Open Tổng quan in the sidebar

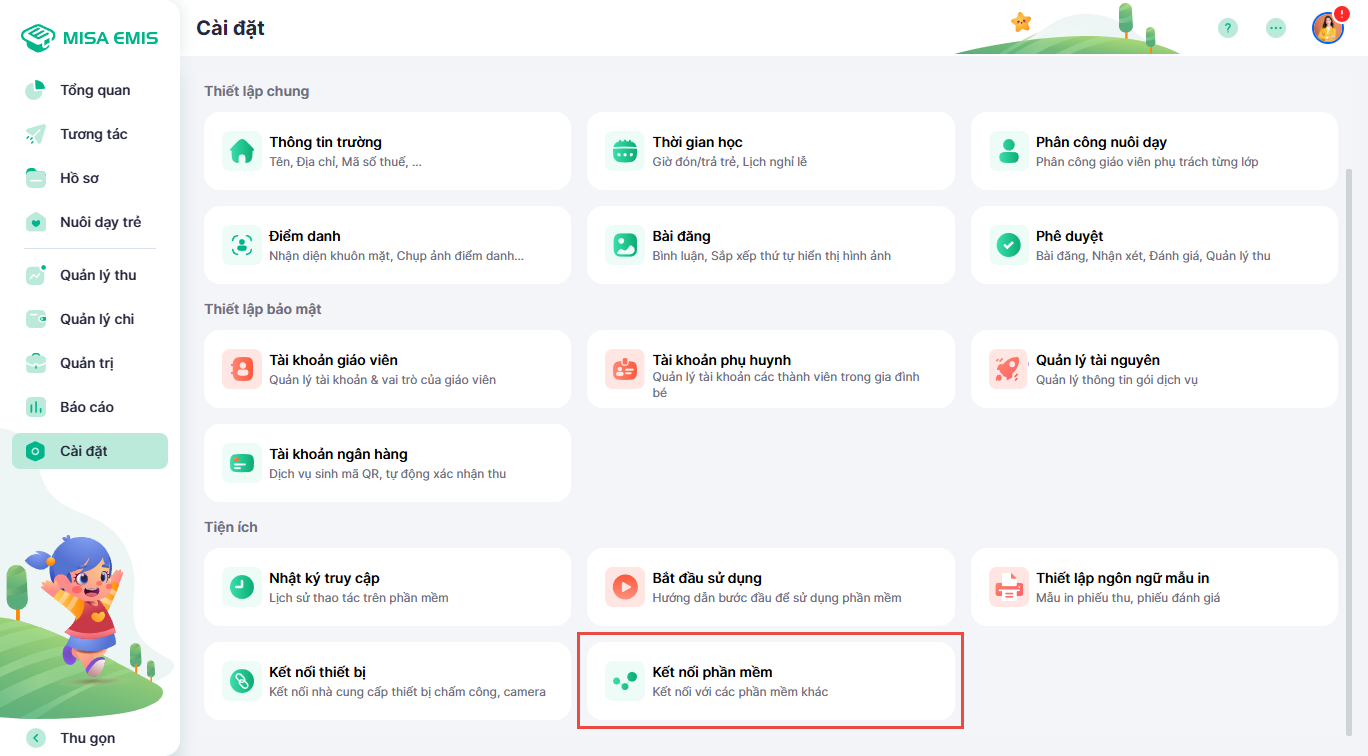tap(94, 90)
